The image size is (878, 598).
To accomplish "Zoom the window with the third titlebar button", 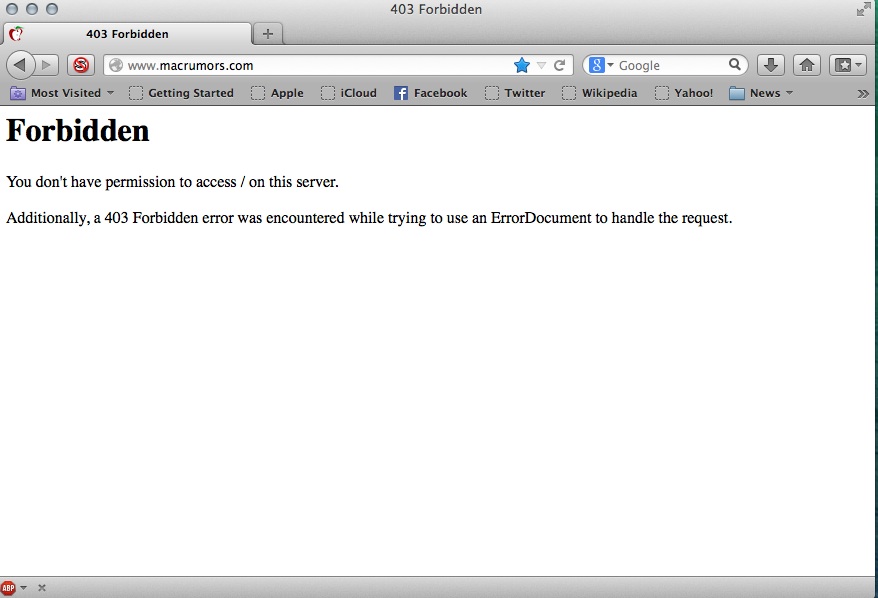I will (52, 9).
